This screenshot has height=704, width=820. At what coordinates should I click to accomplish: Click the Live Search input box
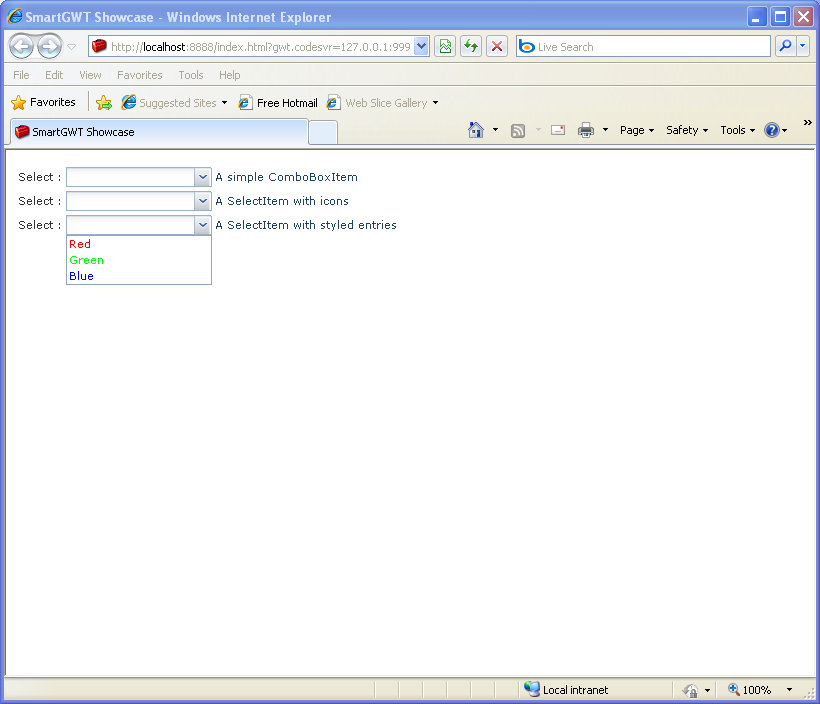tap(643, 47)
